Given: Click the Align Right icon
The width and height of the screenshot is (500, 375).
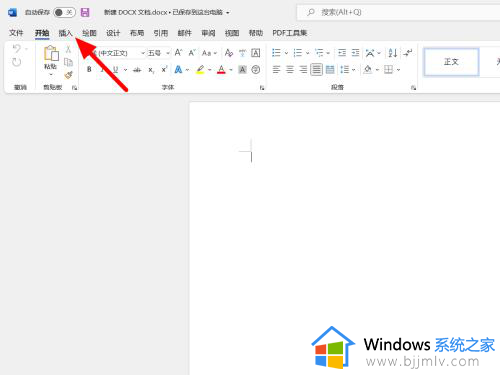Looking at the screenshot, I should [303, 70].
